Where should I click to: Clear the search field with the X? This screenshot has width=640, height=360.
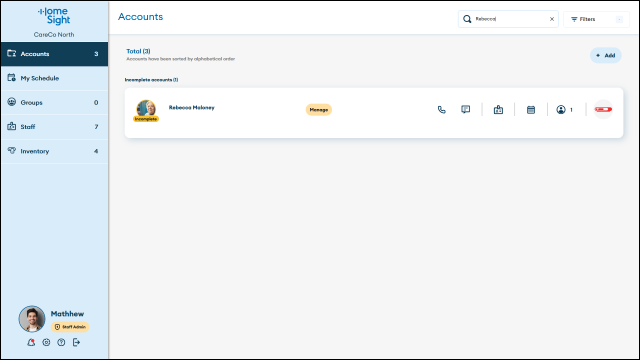click(x=552, y=19)
